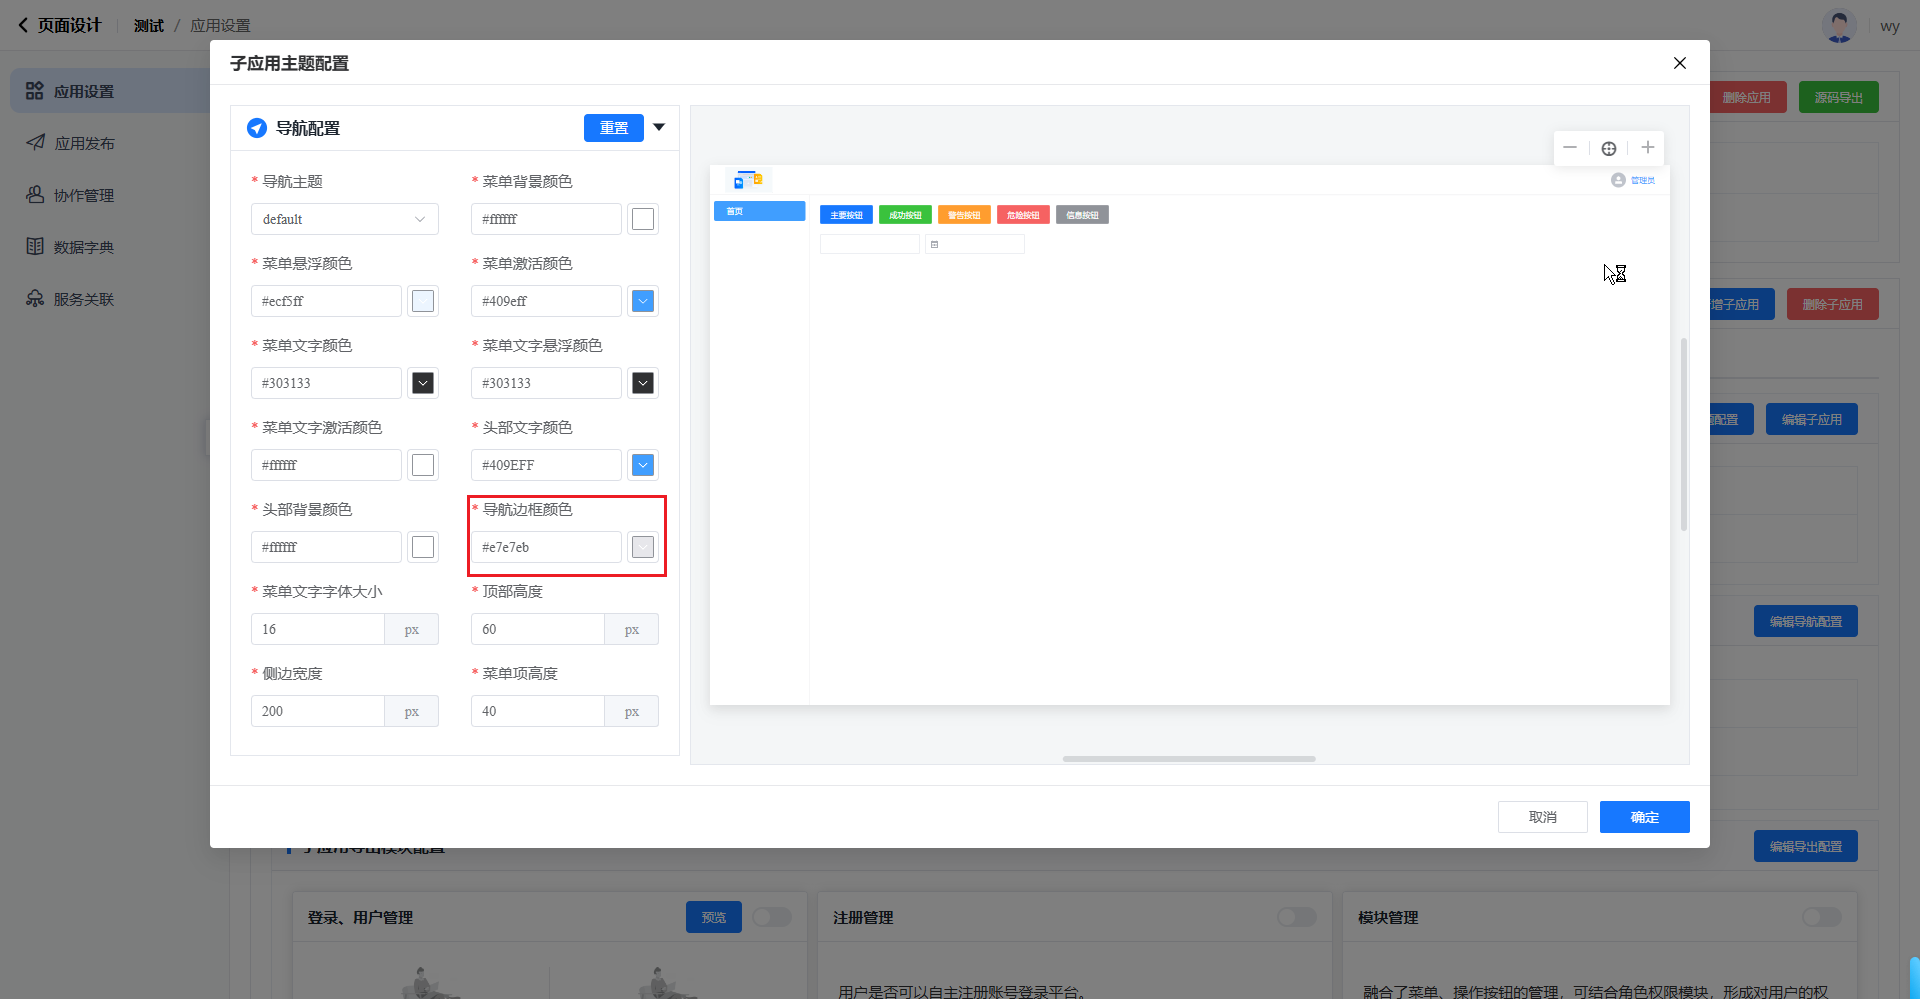Click the zoom in plus icon in preview
Viewport: 1920px width, 999px height.
click(x=1648, y=148)
